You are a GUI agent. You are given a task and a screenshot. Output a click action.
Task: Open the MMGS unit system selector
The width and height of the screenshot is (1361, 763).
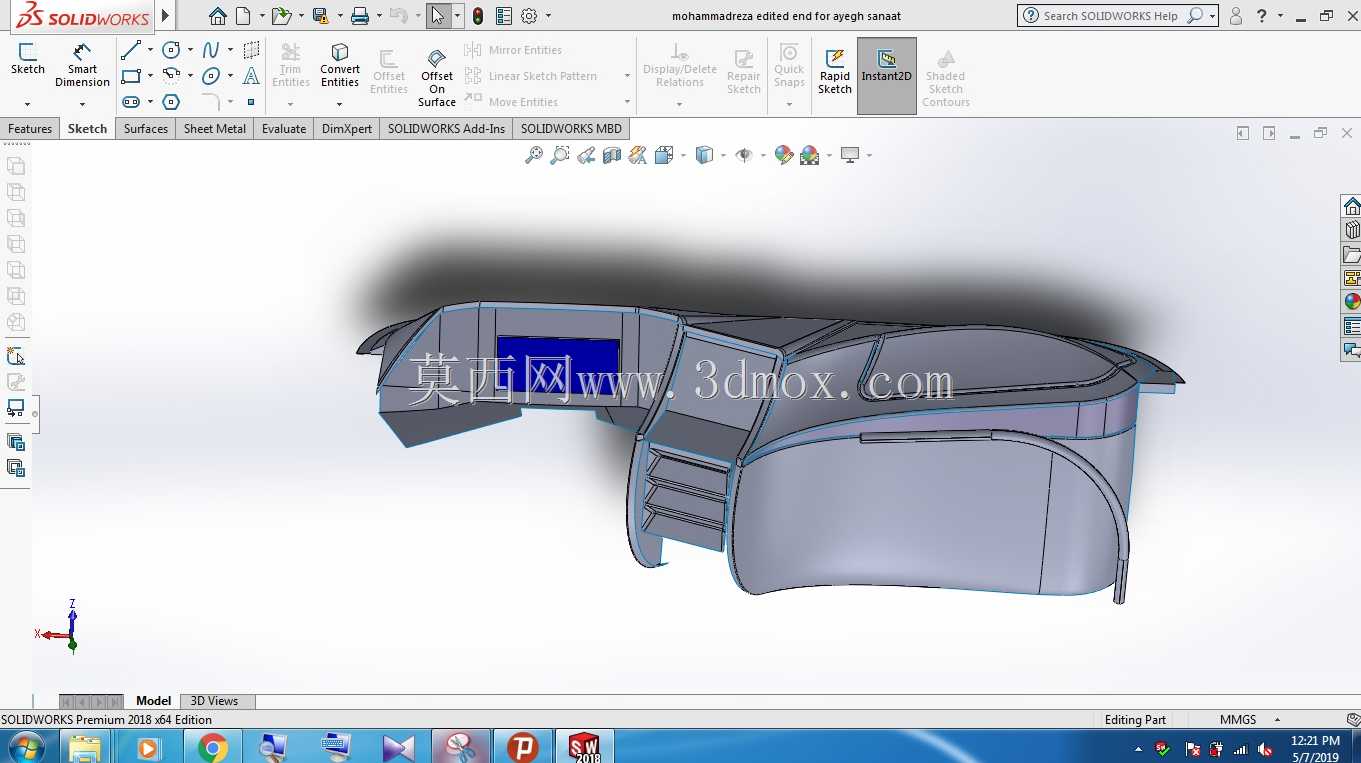tap(1250, 720)
